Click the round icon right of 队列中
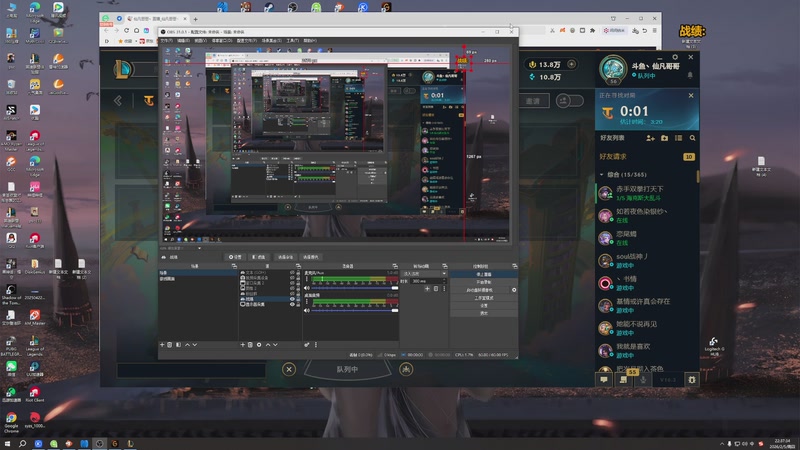 coord(406,369)
